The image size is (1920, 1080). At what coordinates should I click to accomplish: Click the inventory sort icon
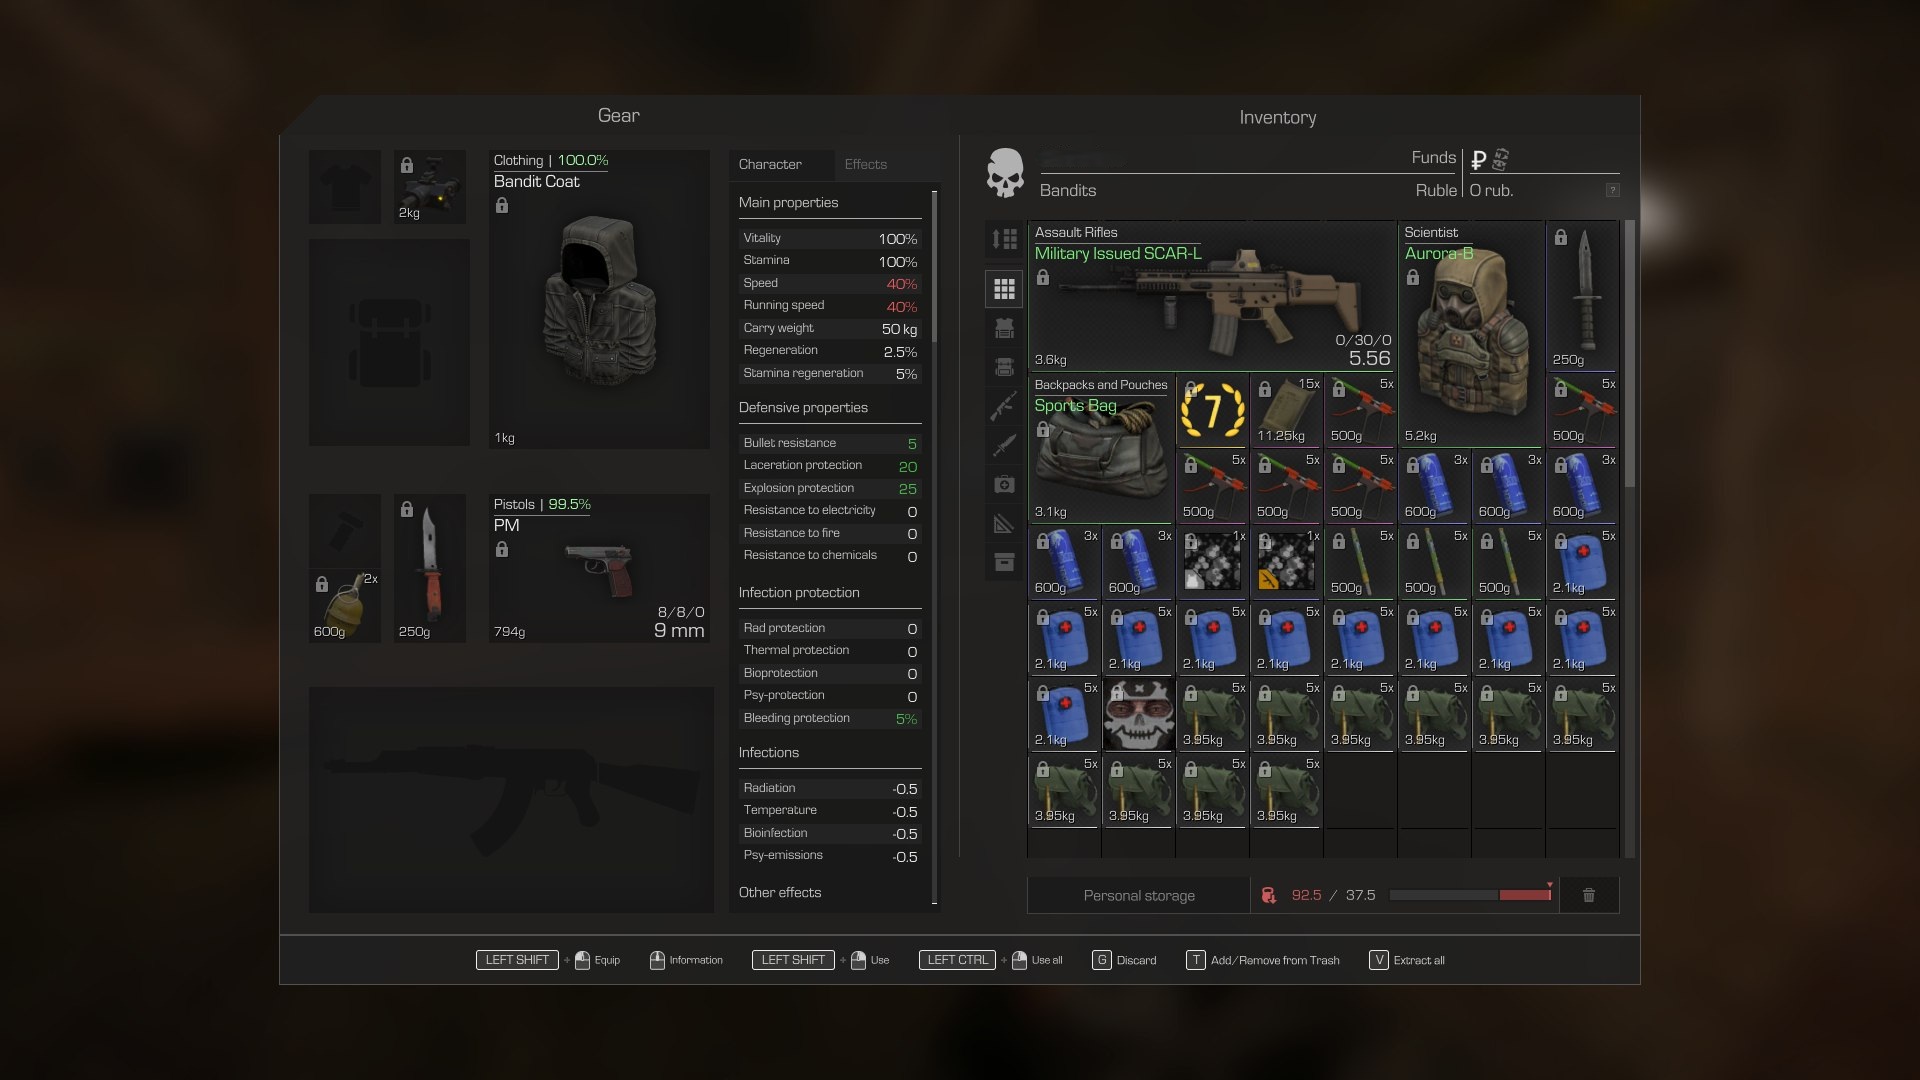point(1004,239)
